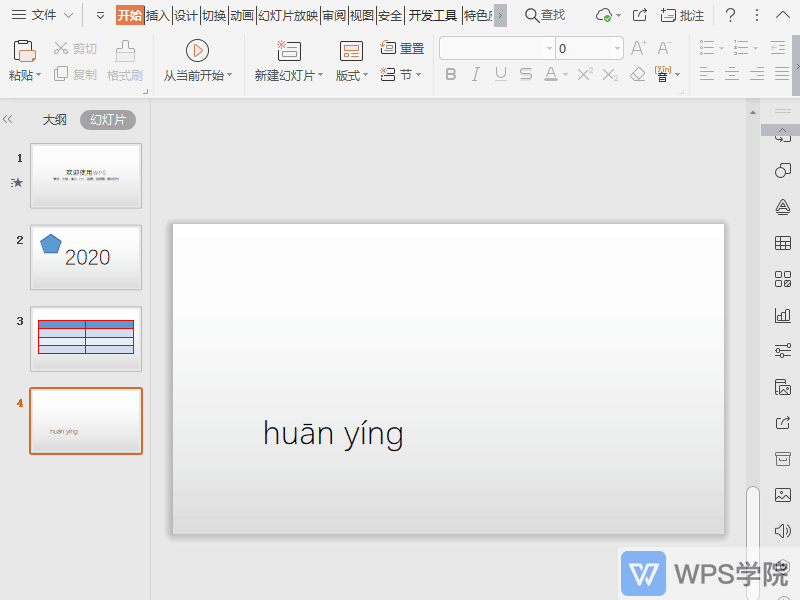
Task: Open the shapes icon in right sidebar
Action: coord(783,171)
